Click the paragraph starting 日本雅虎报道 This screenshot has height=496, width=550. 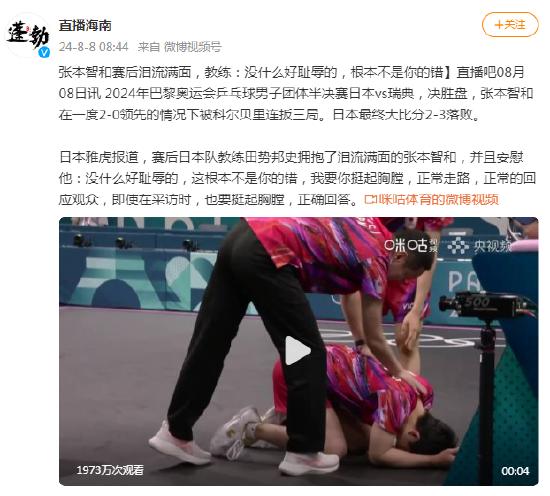point(297,179)
